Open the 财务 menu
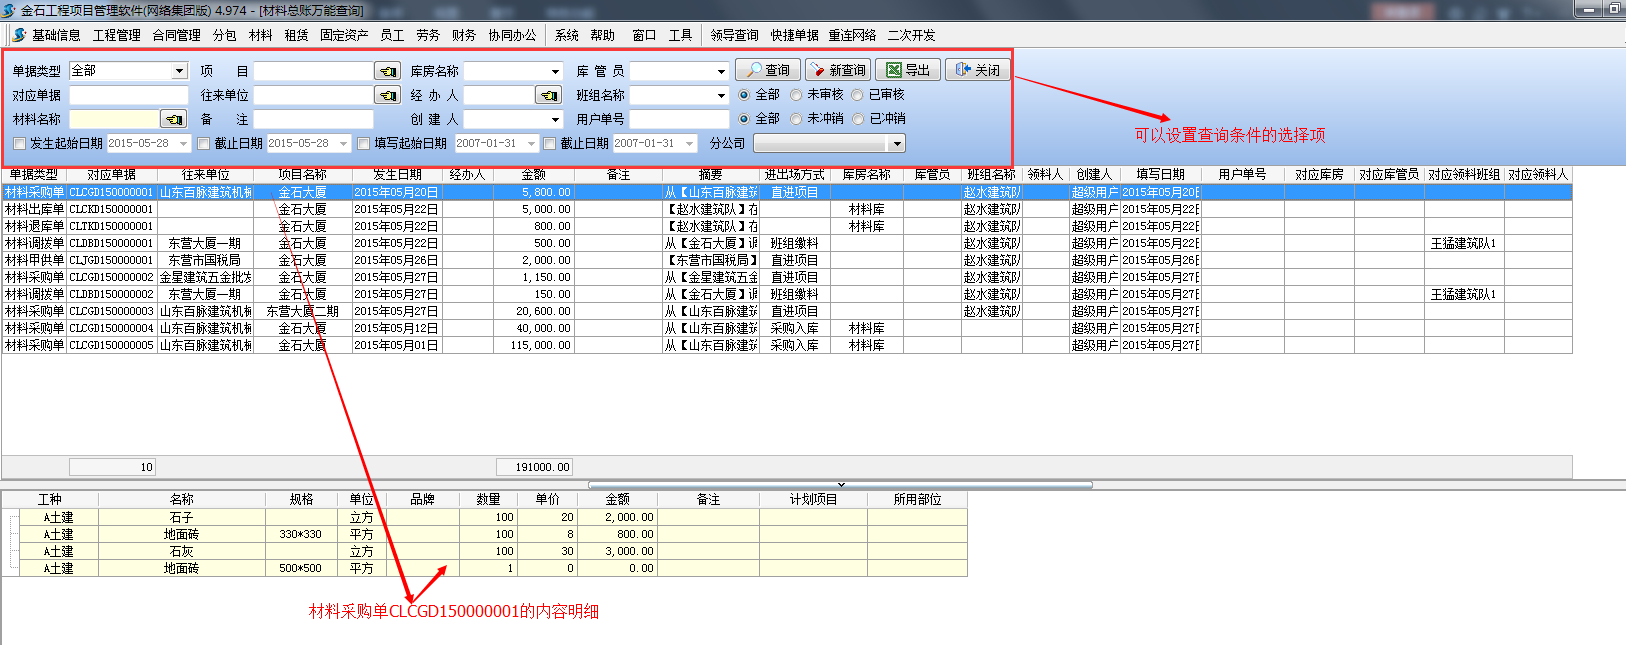The width and height of the screenshot is (1626, 645). 463,35
